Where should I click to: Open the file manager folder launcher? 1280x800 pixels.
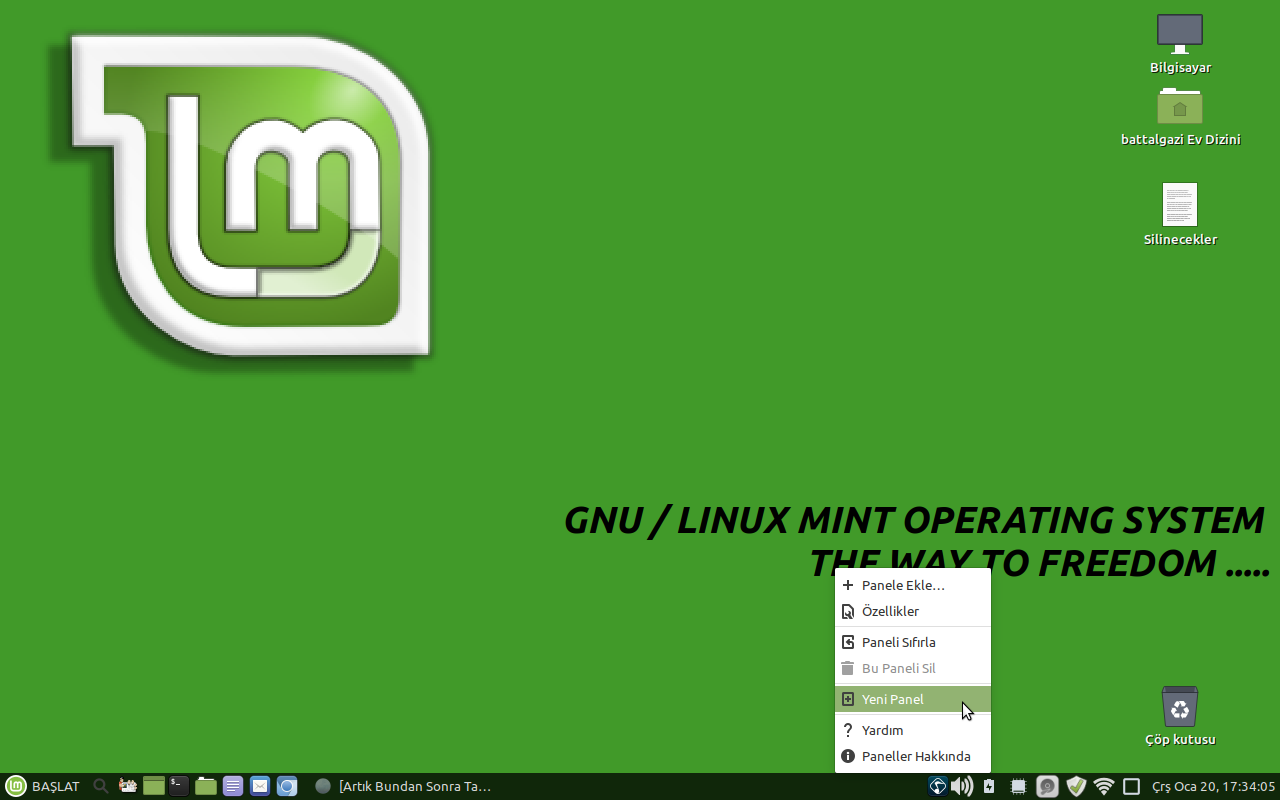[x=206, y=786]
